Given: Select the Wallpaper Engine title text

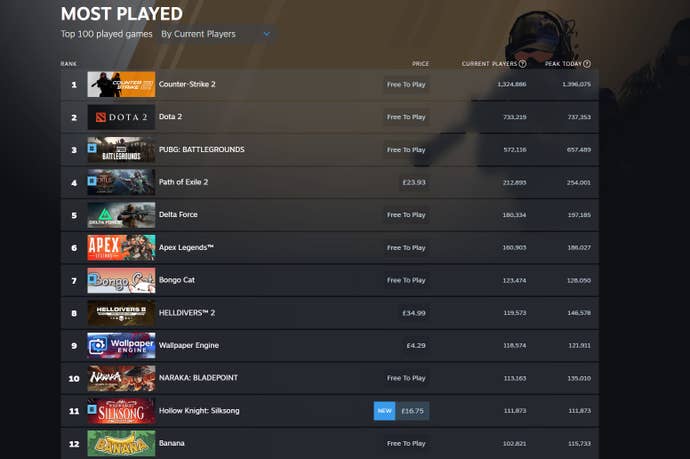Looking at the screenshot, I should click(x=189, y=345).
